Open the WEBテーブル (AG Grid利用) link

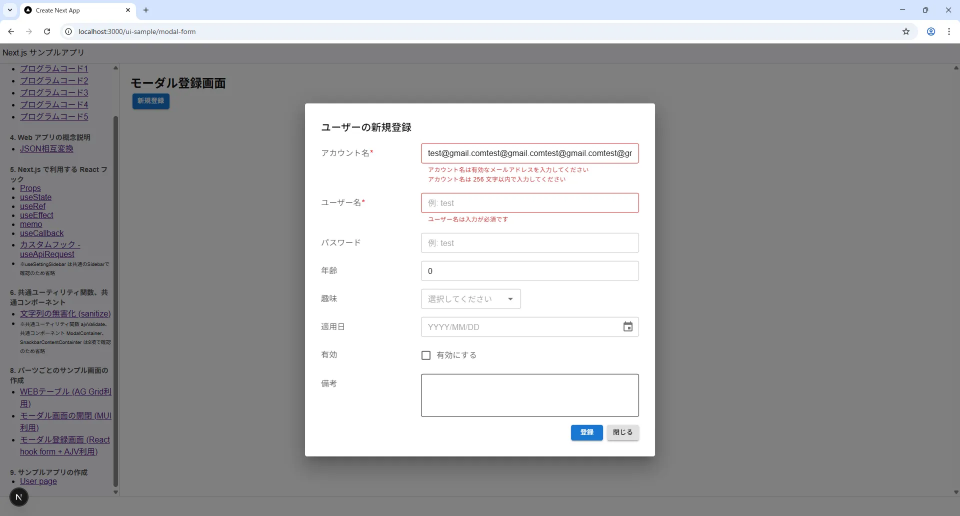(x=66, y=397)
